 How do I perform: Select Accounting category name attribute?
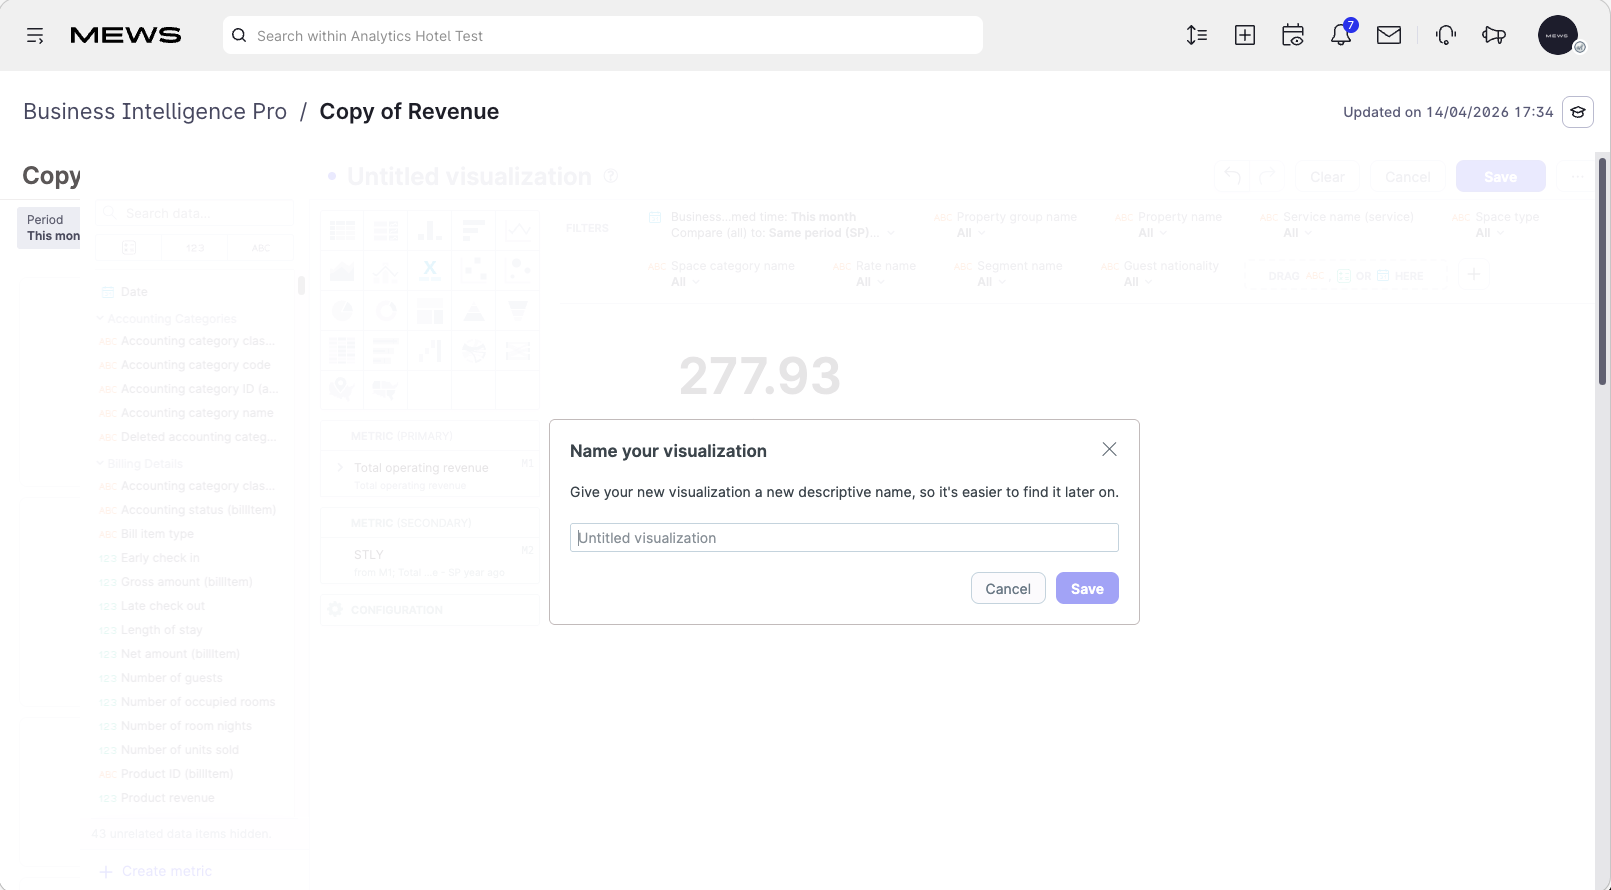[187, 413]
